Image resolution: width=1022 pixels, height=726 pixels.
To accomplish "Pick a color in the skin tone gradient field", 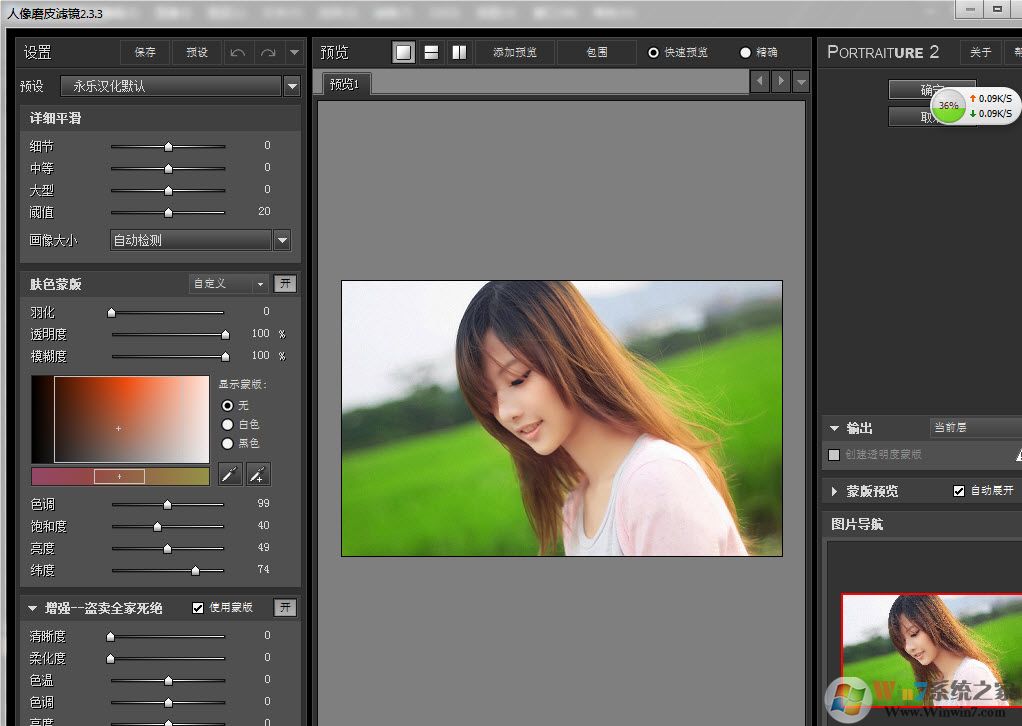I will pyautogui.click(x=119, y=427).
